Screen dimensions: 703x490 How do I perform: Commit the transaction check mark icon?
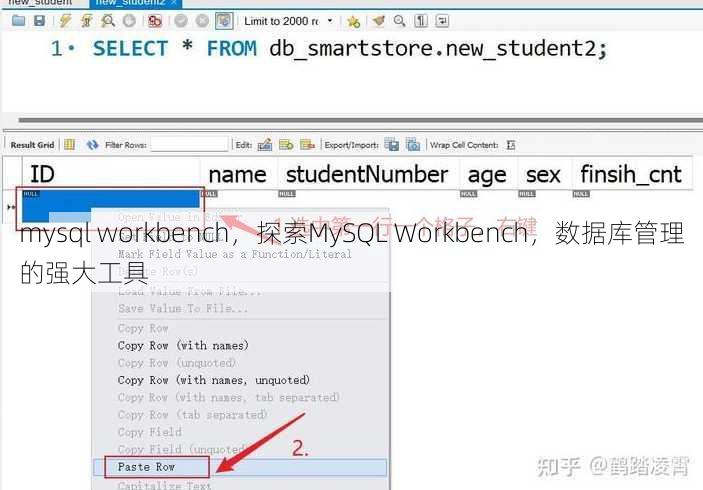pyautogui.click(x=181, y=21)
